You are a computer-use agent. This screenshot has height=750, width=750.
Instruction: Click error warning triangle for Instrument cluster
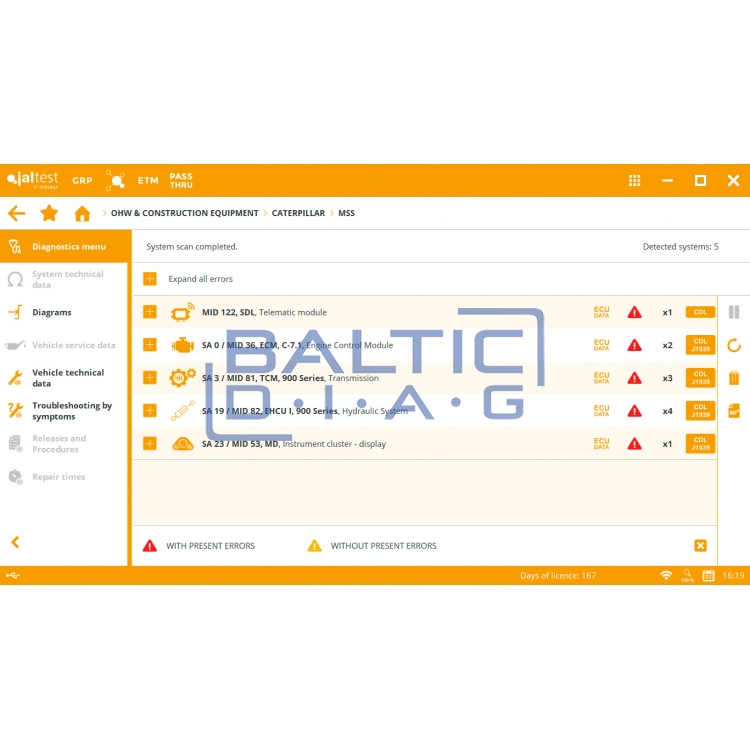(x=634, y=444)
